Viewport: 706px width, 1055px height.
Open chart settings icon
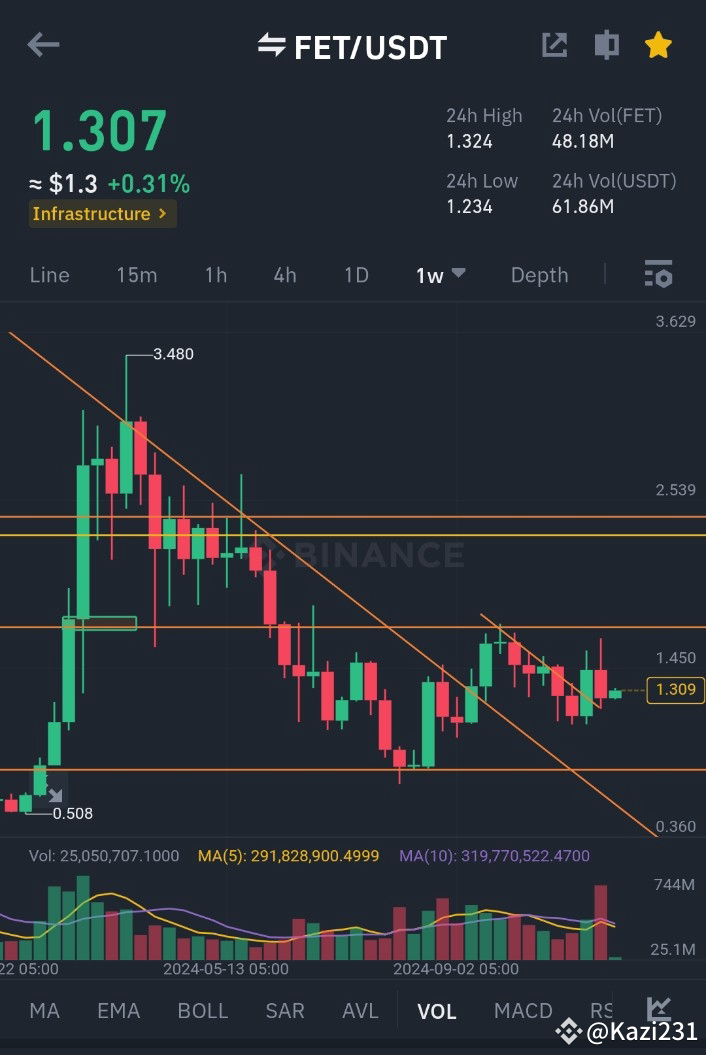(x=658, y=274)
